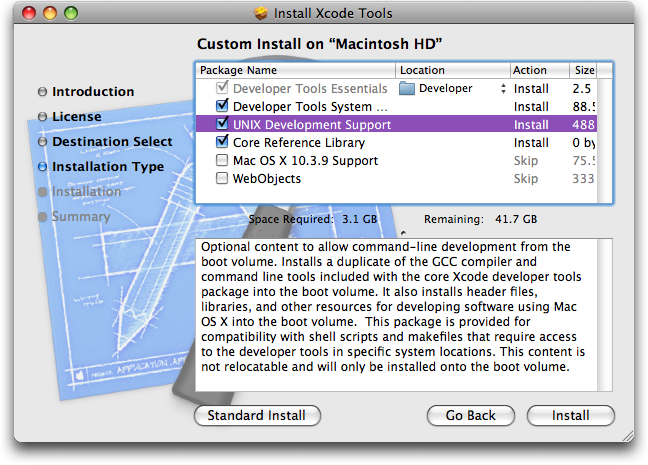Click the Action column header
Screen dimensions: 648x465
pos(539,70)
